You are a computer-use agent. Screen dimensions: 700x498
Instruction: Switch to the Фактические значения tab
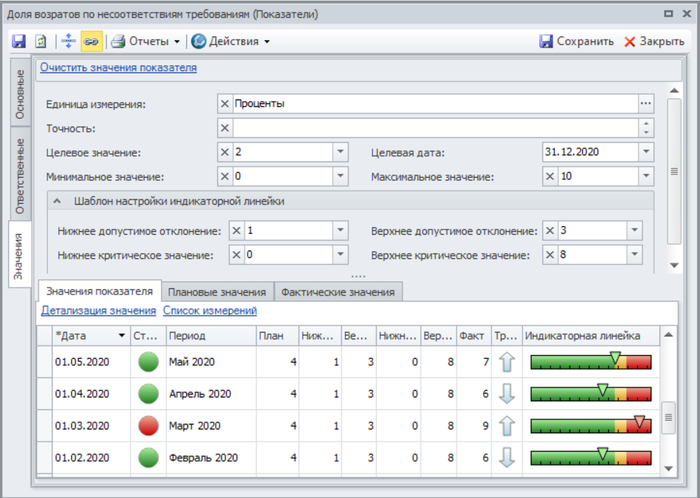click(x=338, y=292)
